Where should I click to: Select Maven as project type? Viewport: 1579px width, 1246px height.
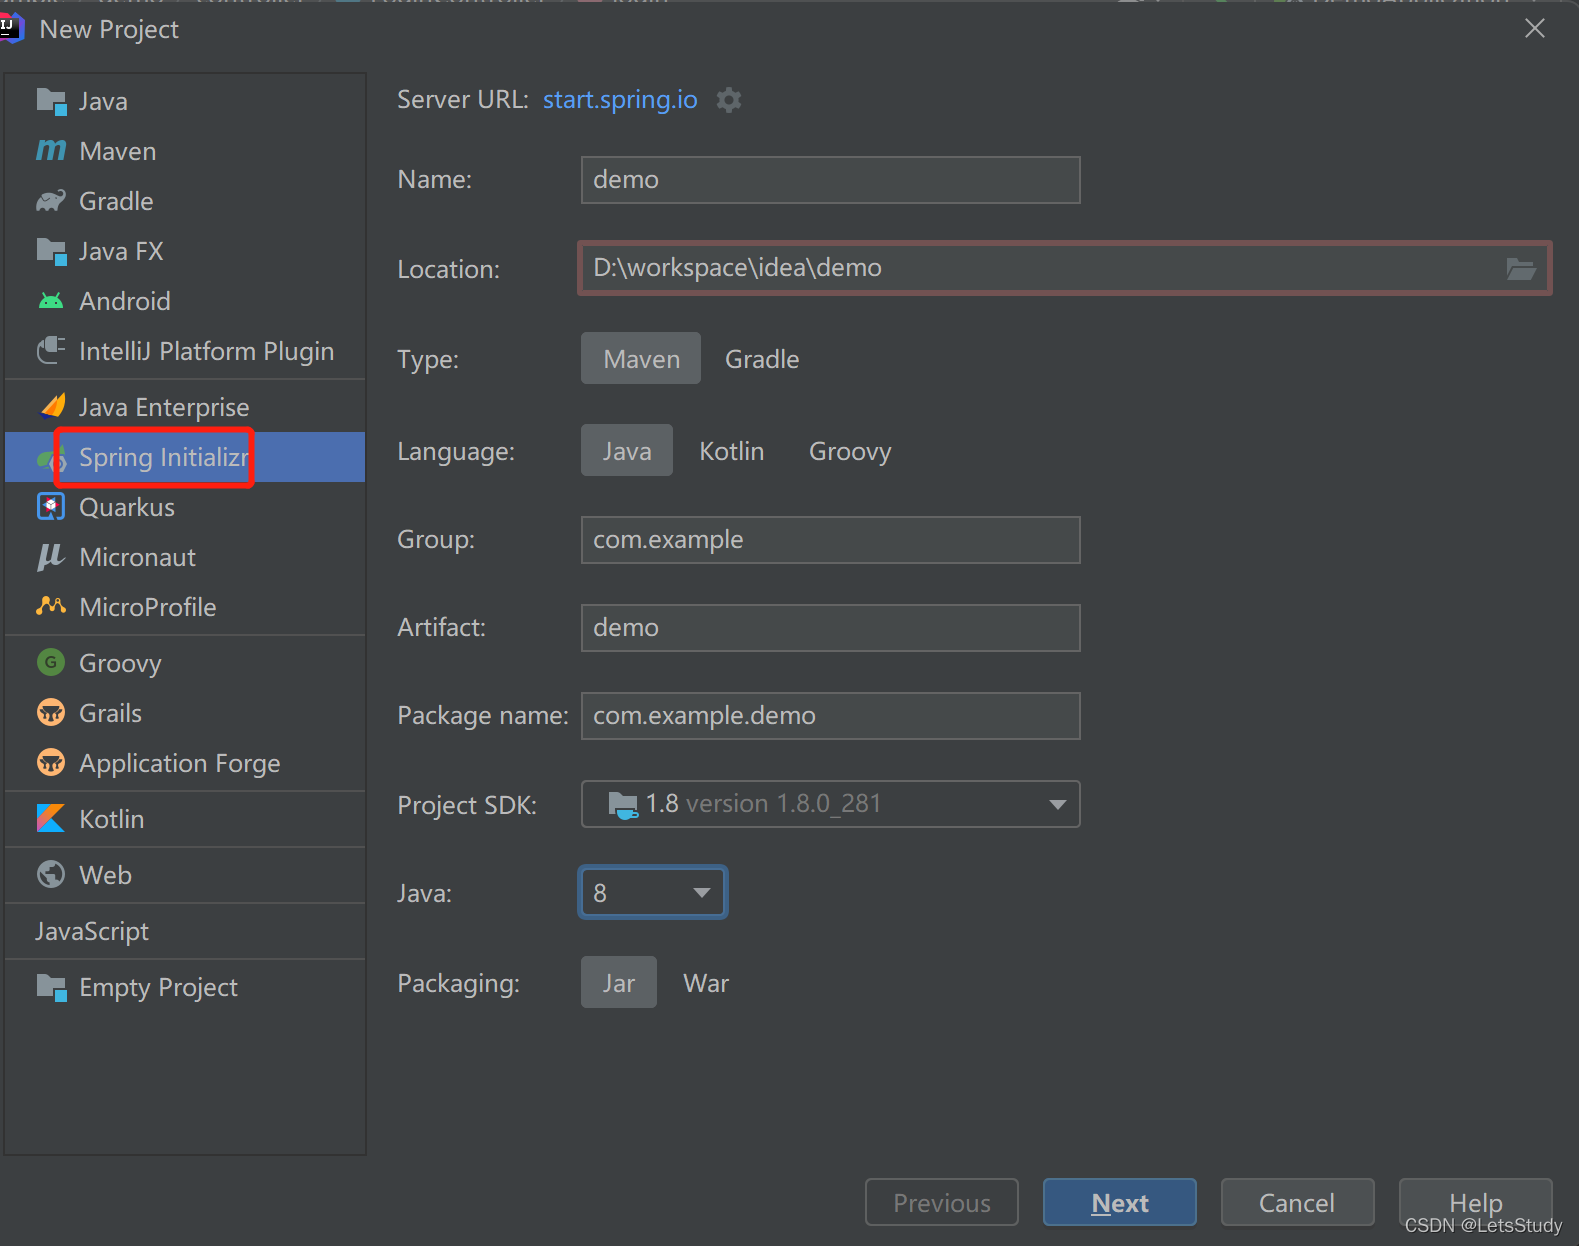pyautogui.click(x=641, y=359)
